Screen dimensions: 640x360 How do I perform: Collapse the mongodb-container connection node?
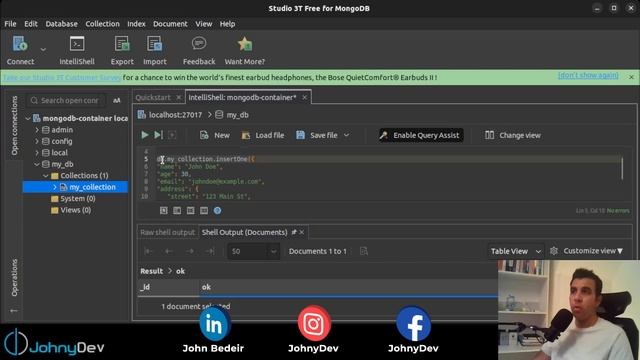(x=28, y=118)
